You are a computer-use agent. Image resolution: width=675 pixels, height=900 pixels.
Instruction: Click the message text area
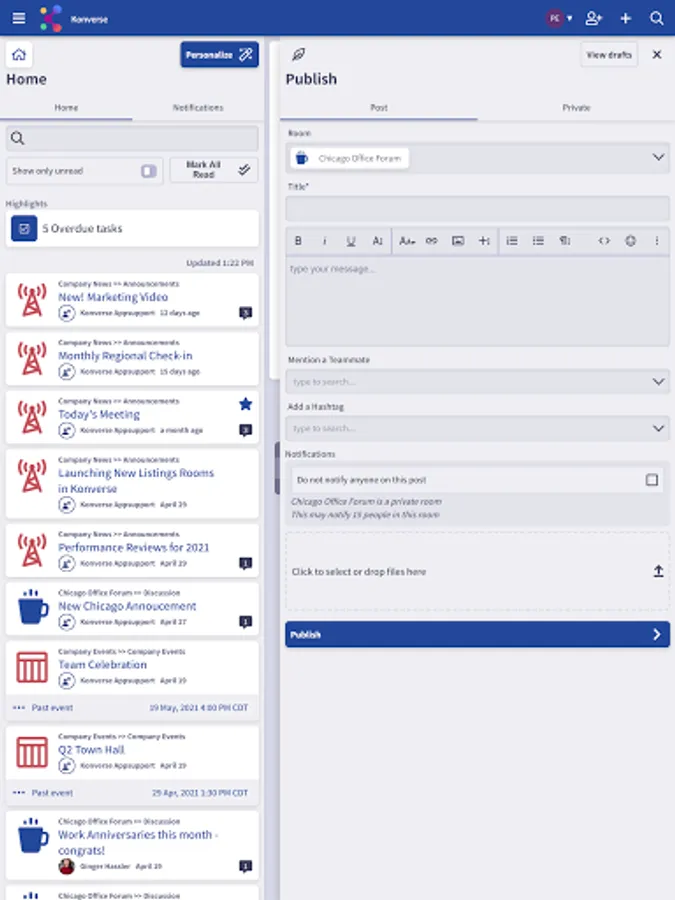478,302
